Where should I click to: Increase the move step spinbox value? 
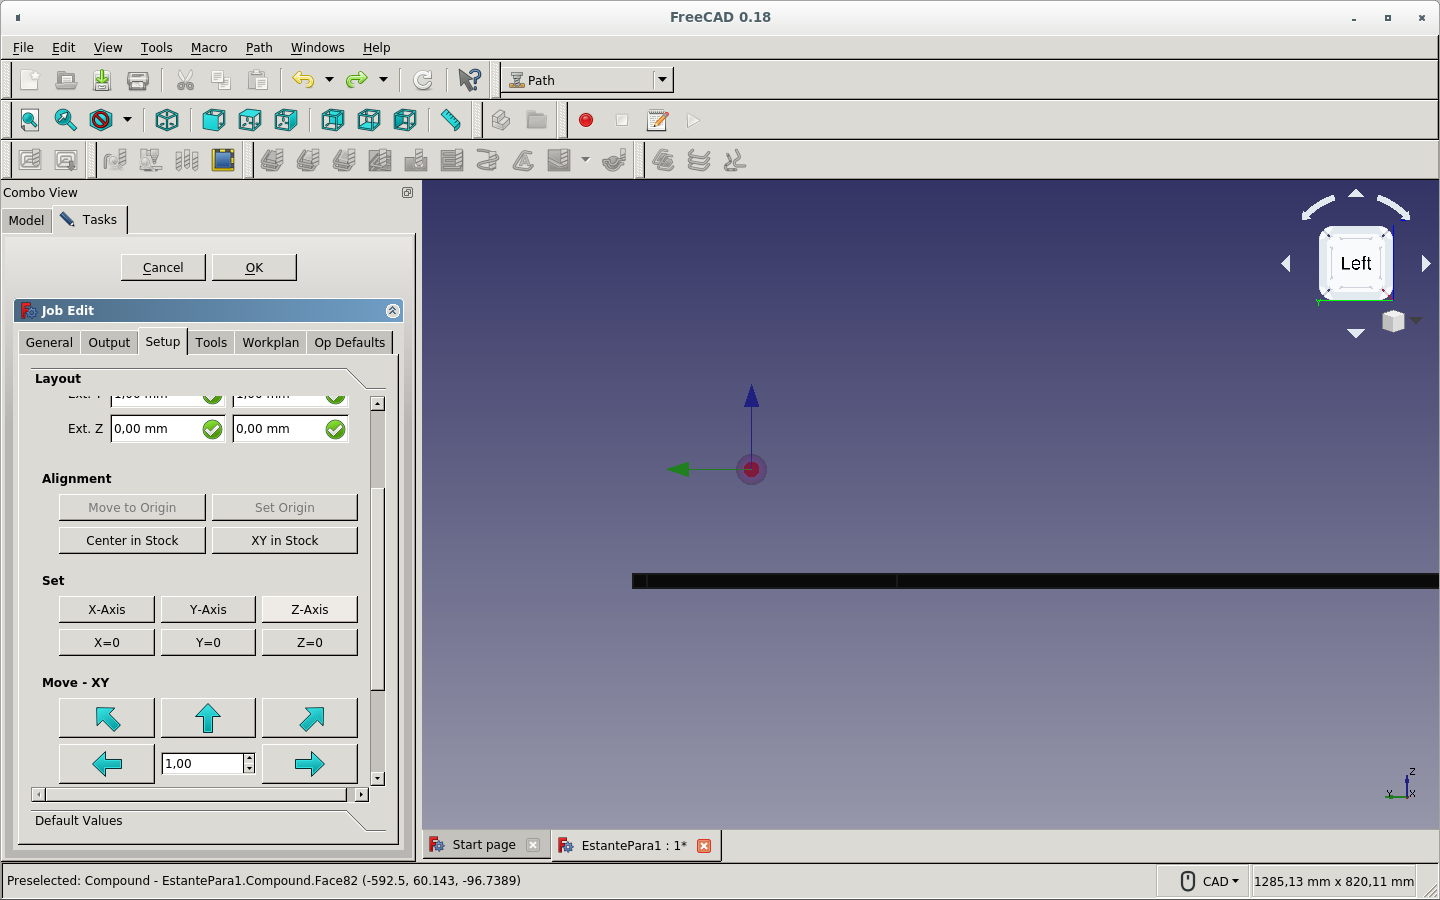249,759
